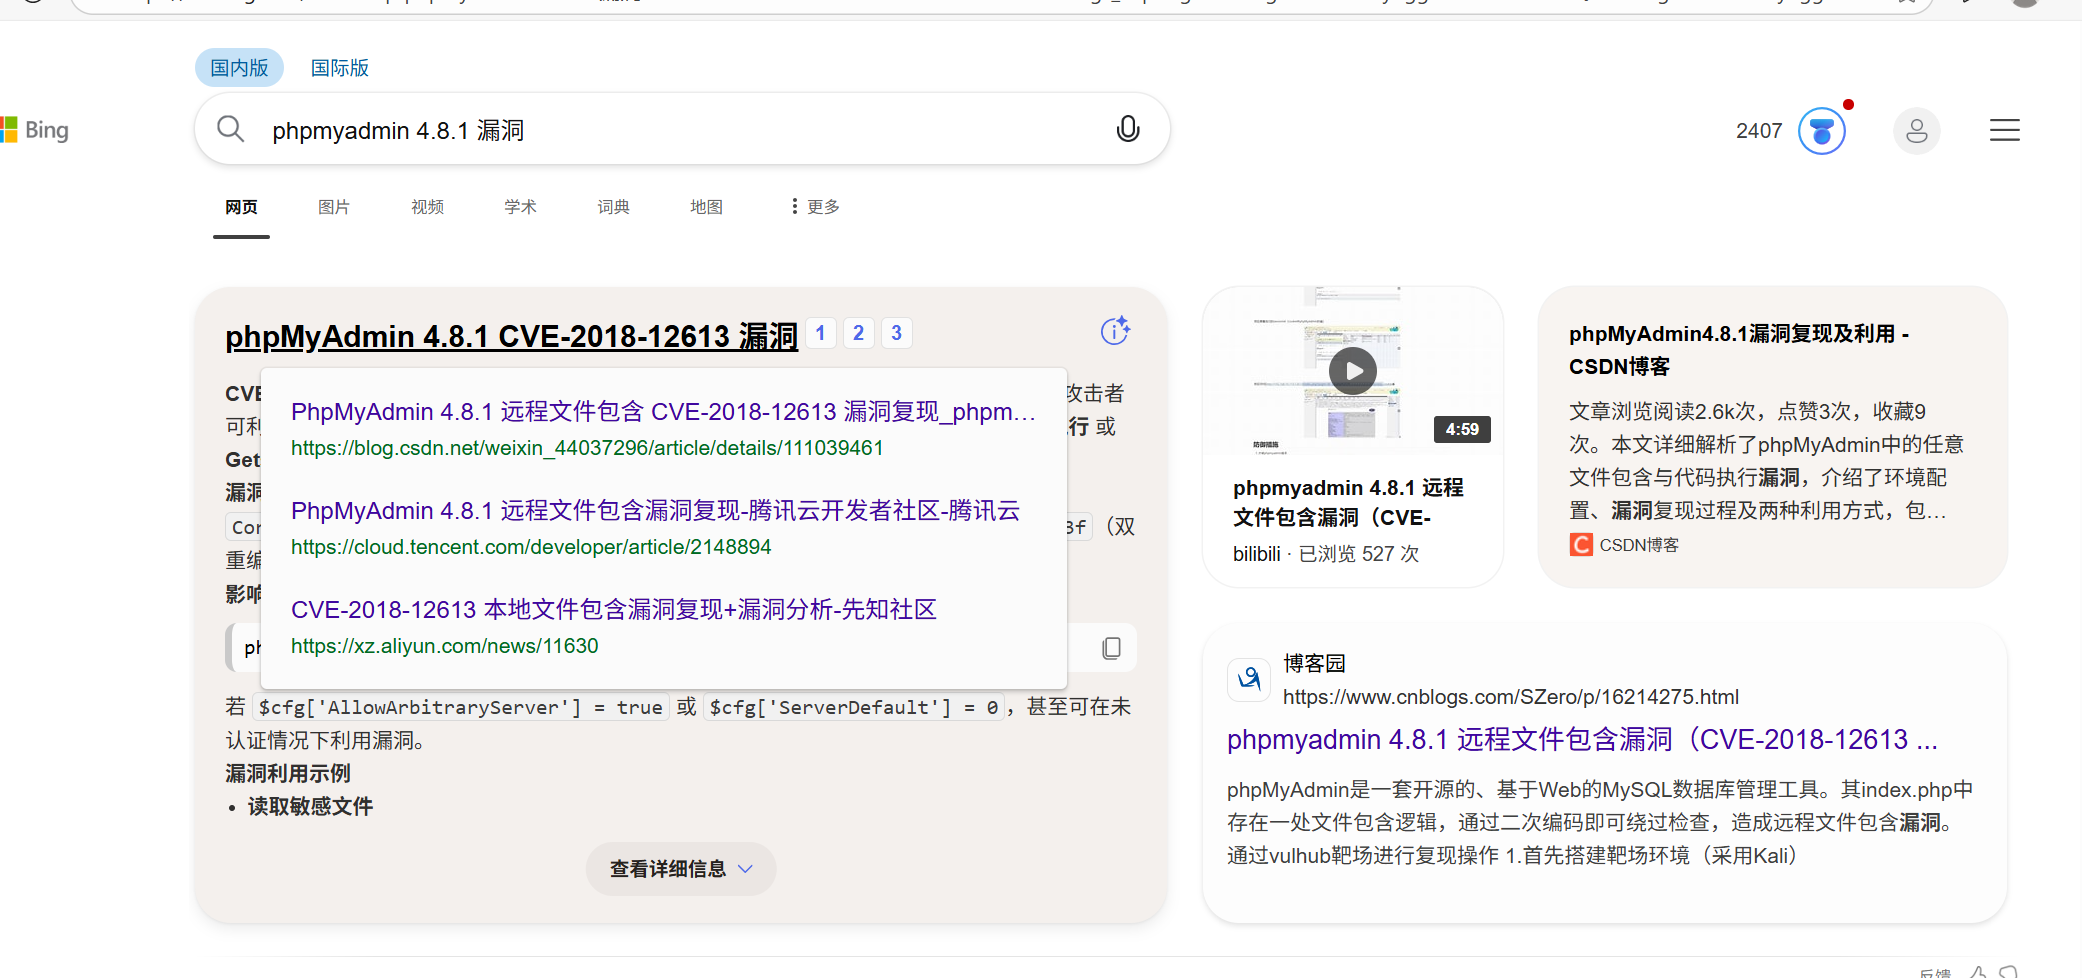This screenshot has width=2082, height=978.
Task: Open the hamburger settings menu
Action: (x=2005, y=131)
